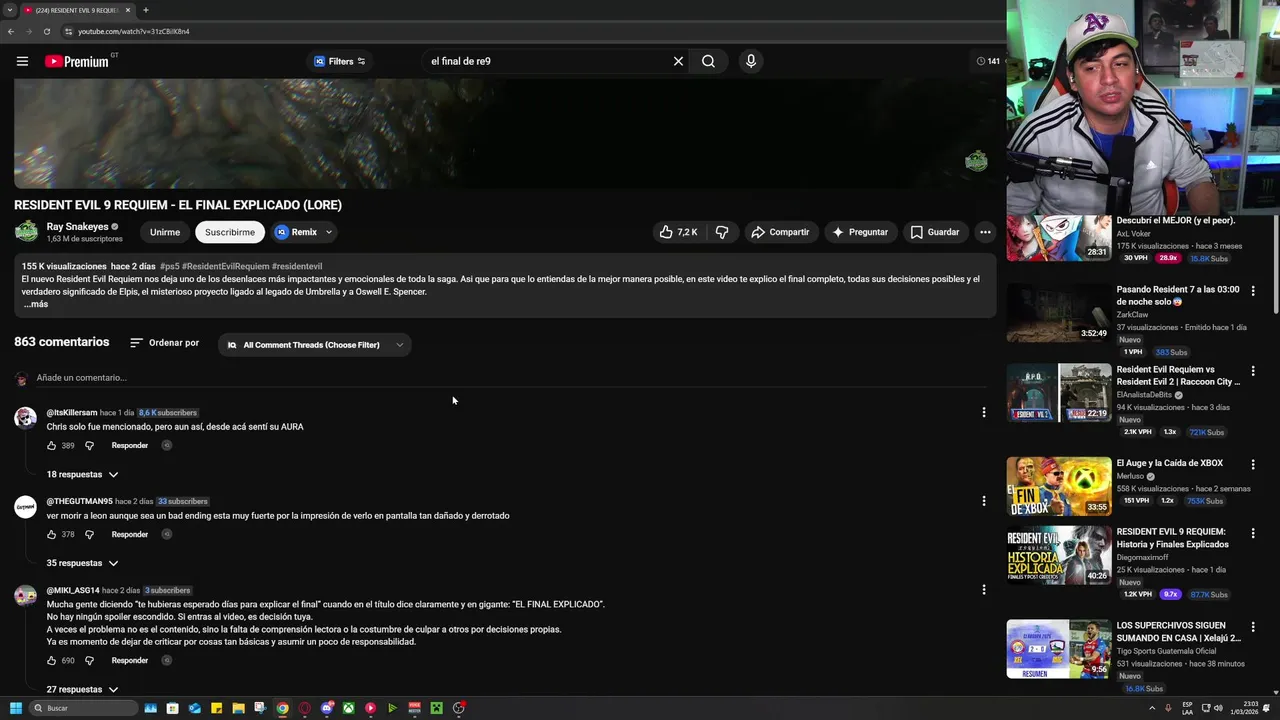
Task: Open more actions ellipsis beside Guardar
Action: (985, 232)
